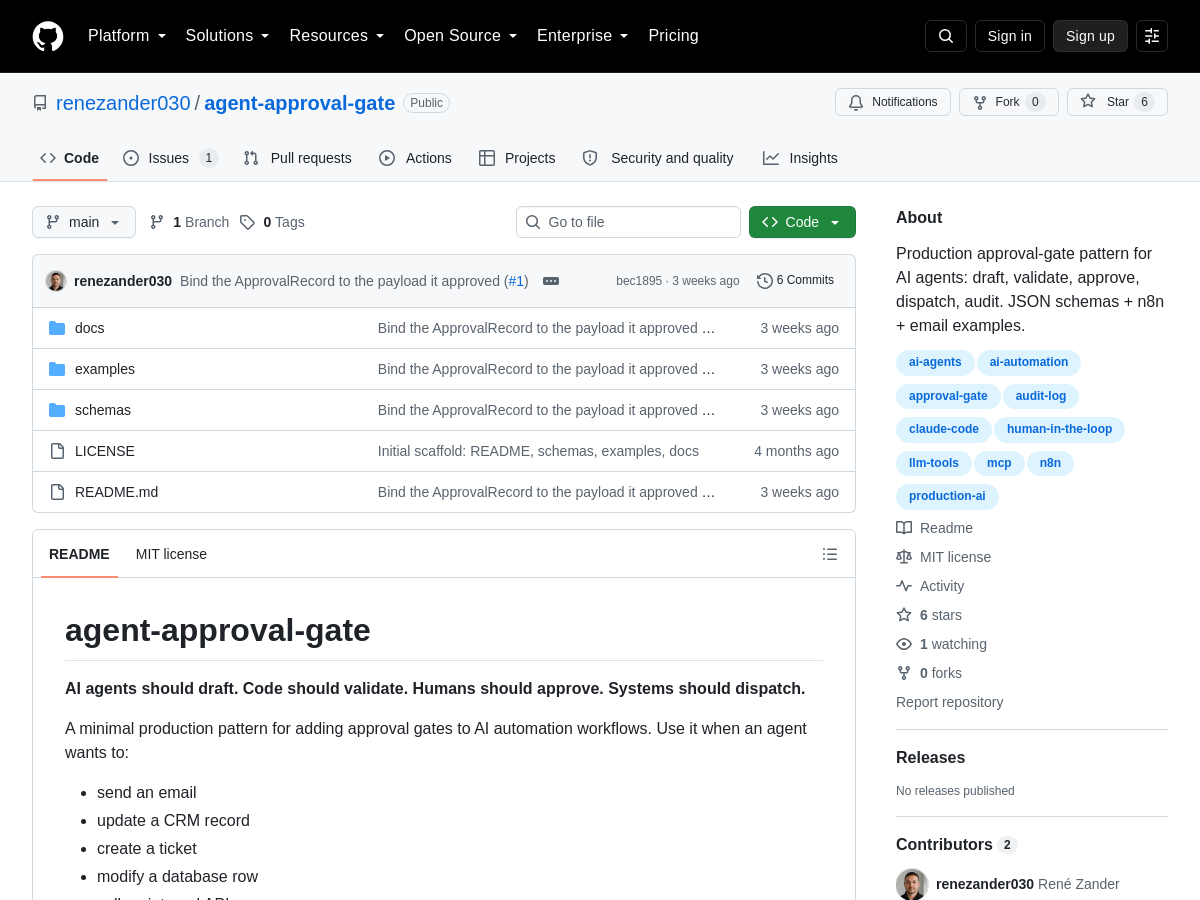Open the examples folder
The width and height of the screenshot is (1200, 900).
pos(105,369)
